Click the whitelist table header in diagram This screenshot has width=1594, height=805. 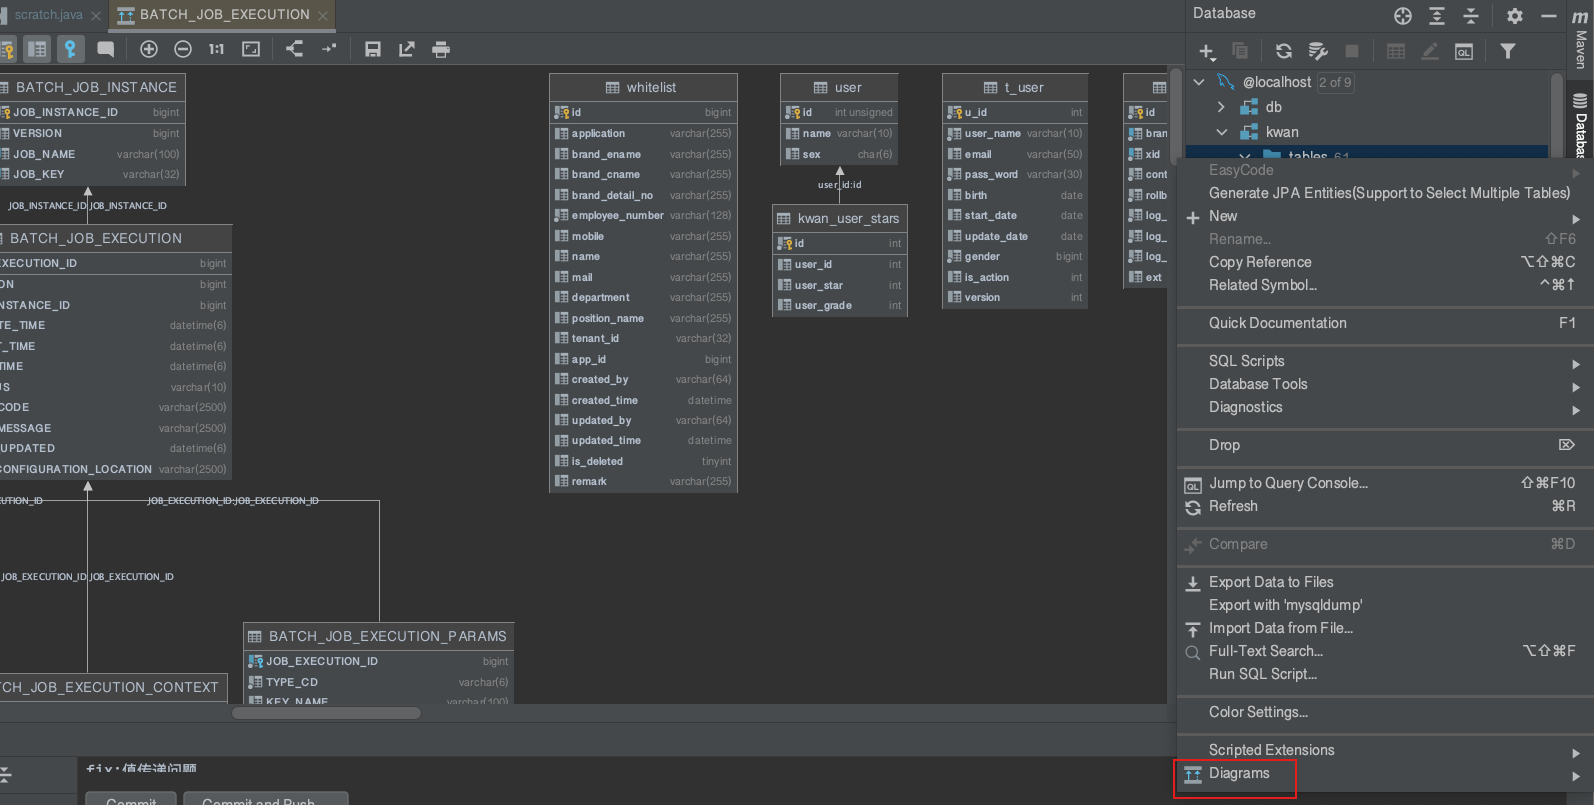[x=643, y=87]
